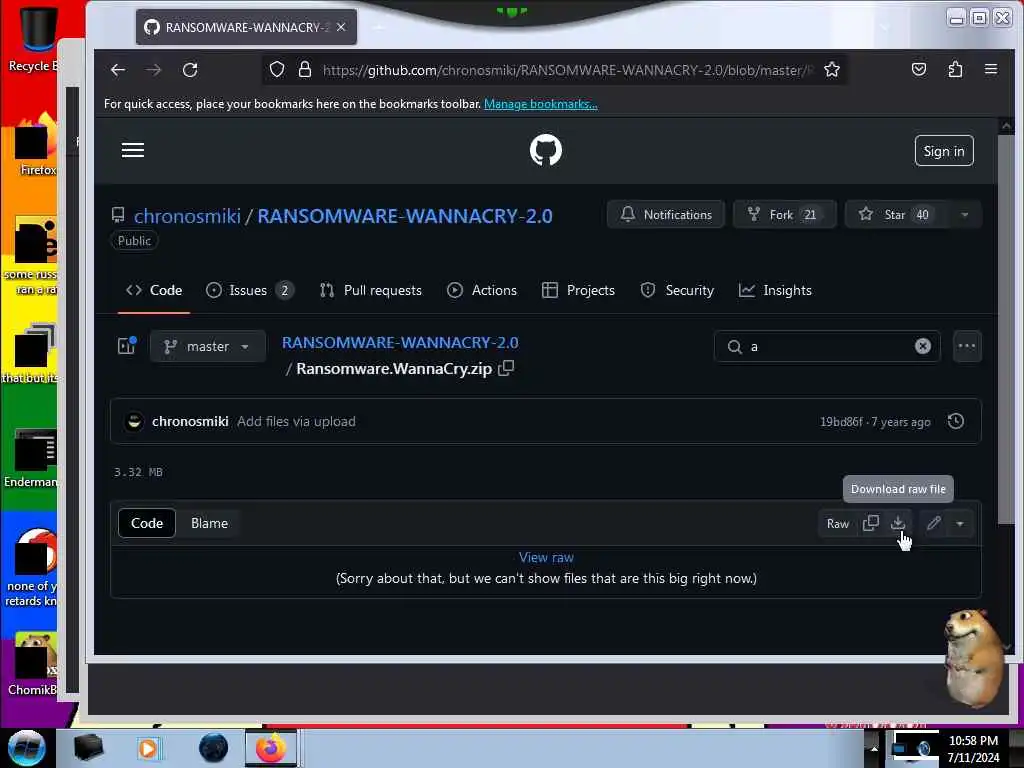Click the GitHub octocat logo
The height and width of the screenshot is (768, 1024).
tap(545, 150)
